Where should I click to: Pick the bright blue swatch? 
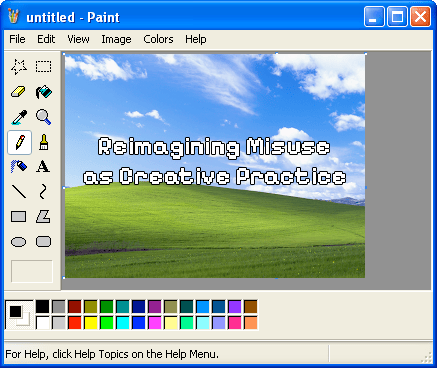tap(139, 323)
